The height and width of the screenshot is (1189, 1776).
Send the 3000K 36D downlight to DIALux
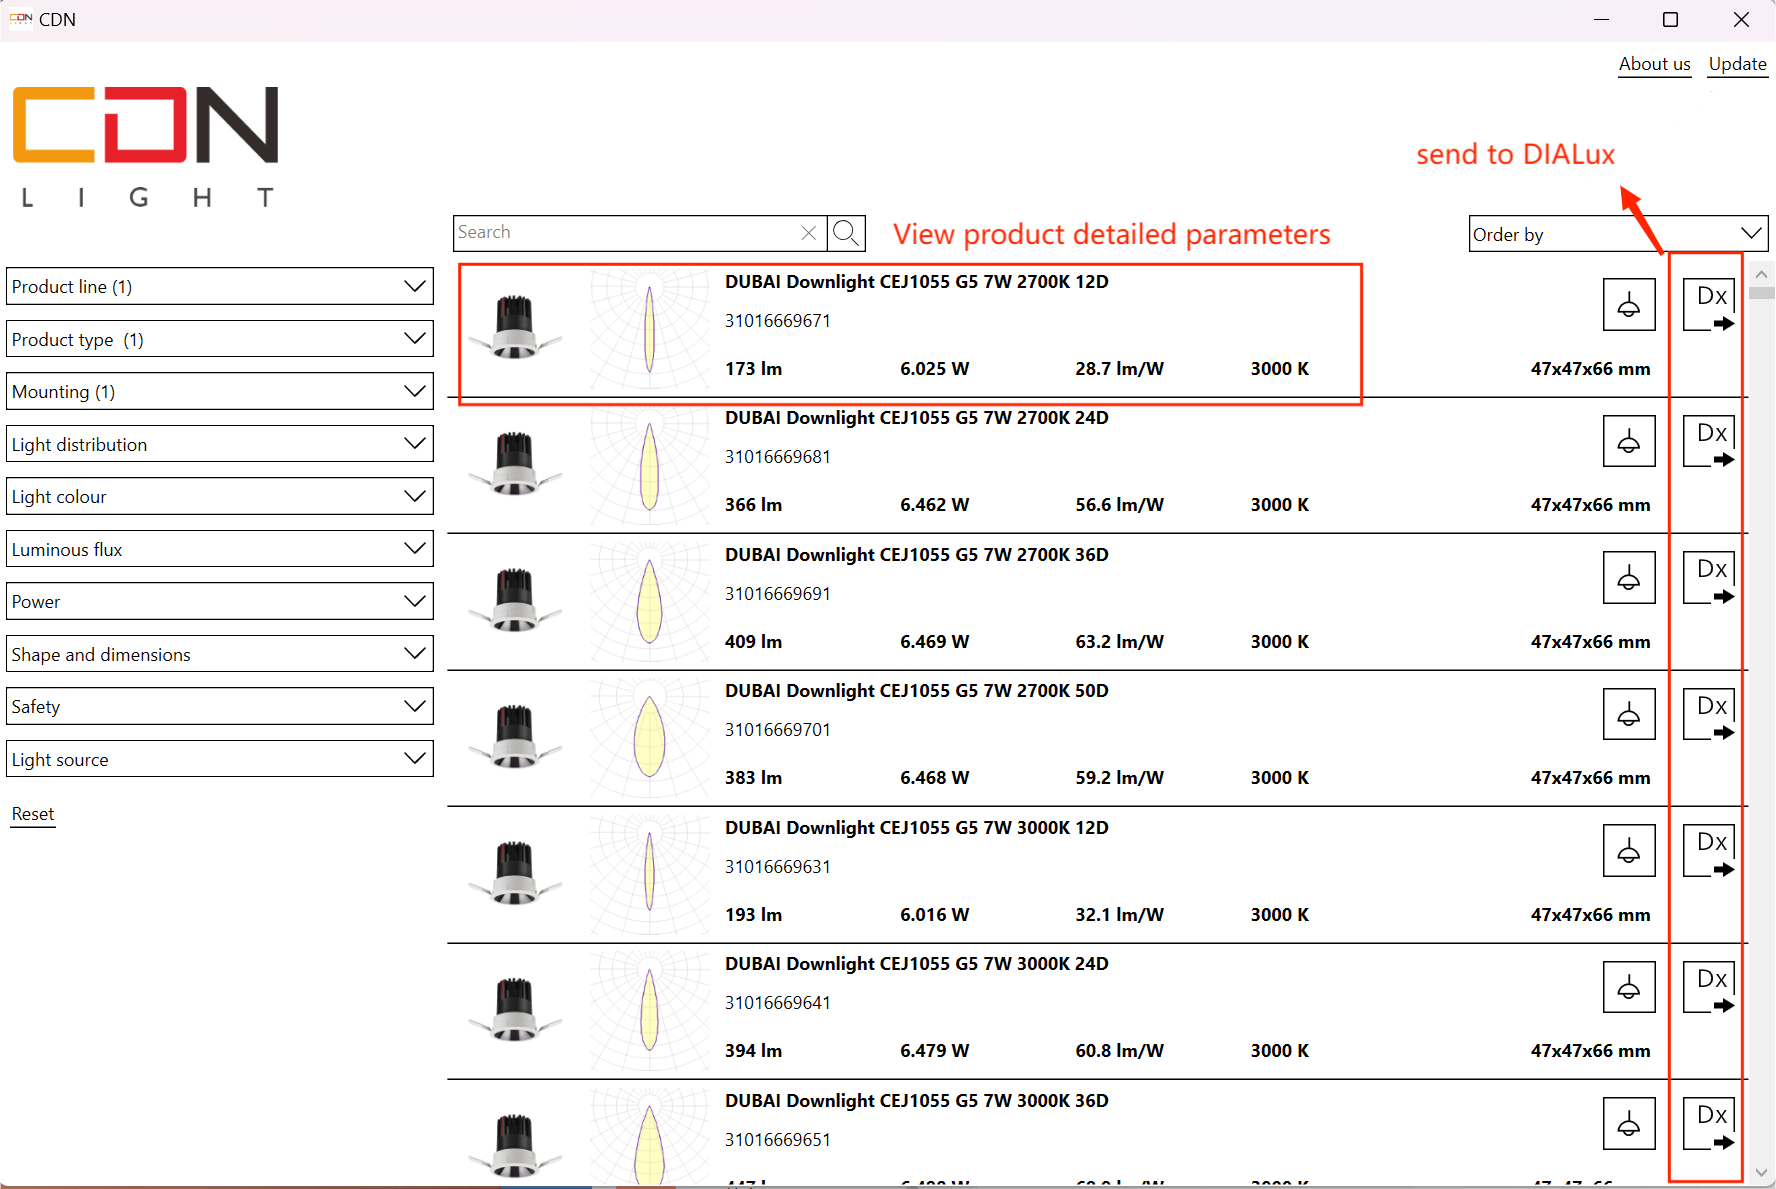coord(1711,1125)
